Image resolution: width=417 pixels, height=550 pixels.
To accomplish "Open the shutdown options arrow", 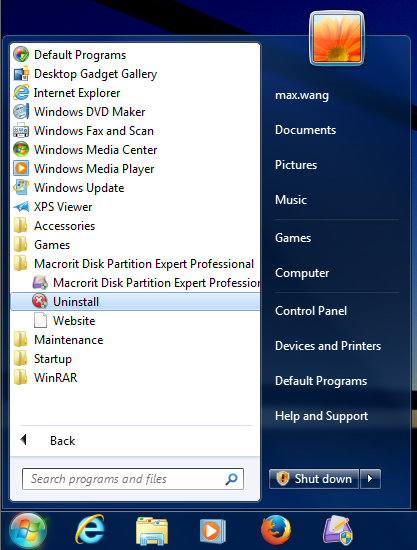I will pos(370,479).
